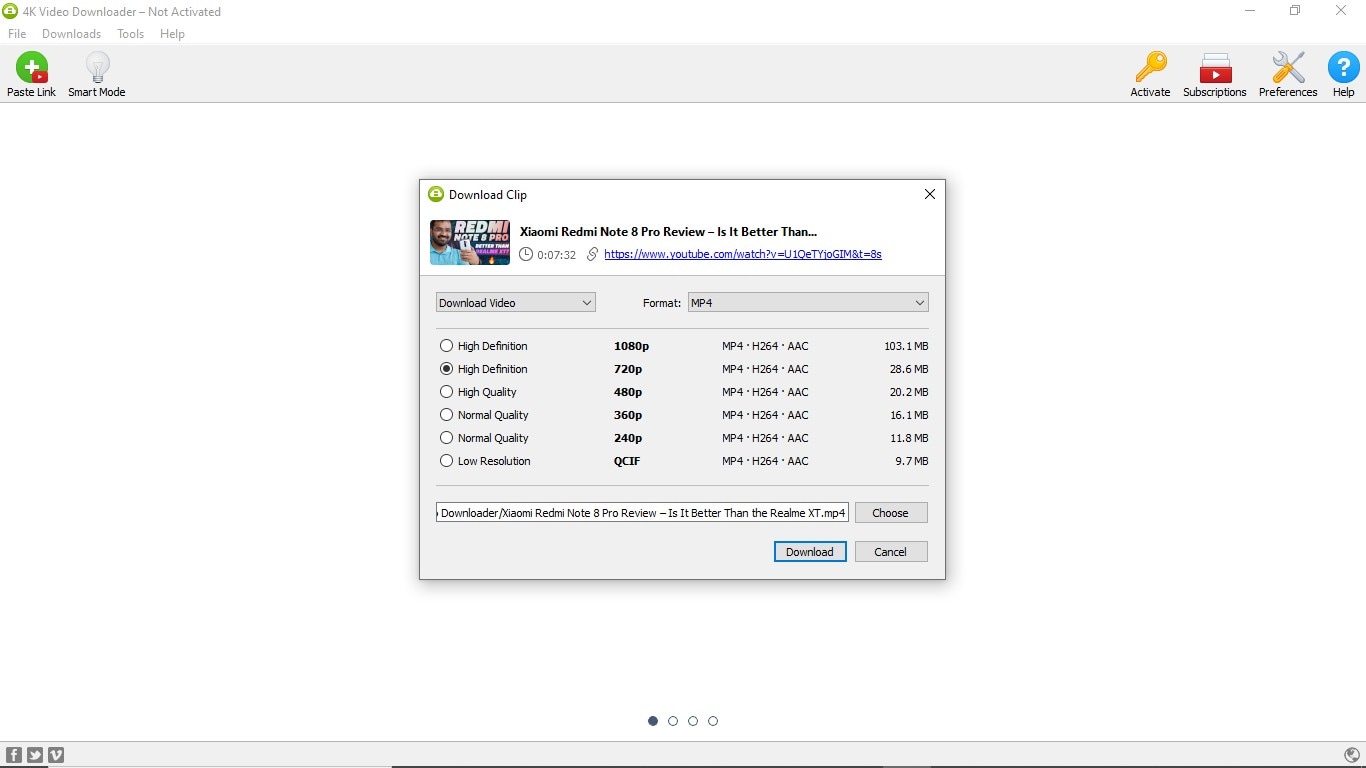Click the globe icon in status bar

pos(1352,755)
